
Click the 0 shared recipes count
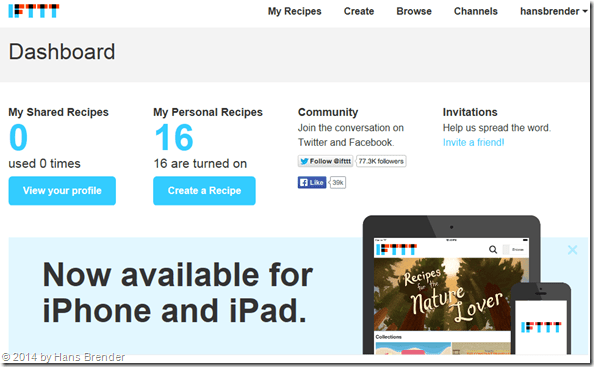point(19,137)
